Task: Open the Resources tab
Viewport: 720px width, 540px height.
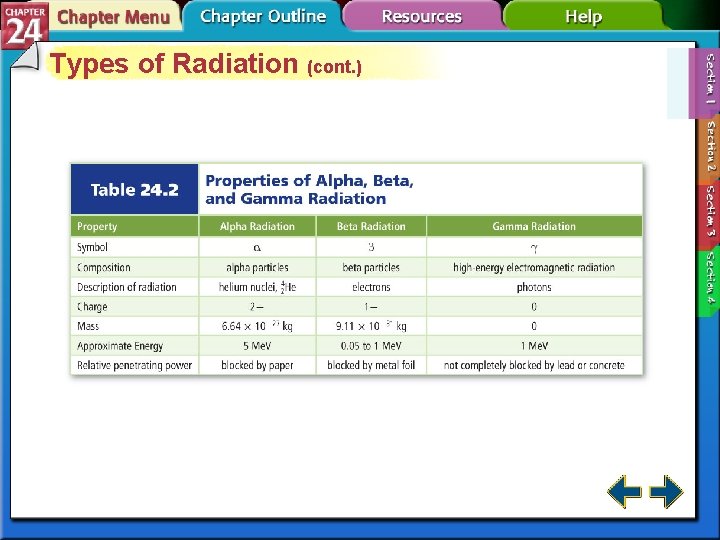Action: tap(422, 16)
